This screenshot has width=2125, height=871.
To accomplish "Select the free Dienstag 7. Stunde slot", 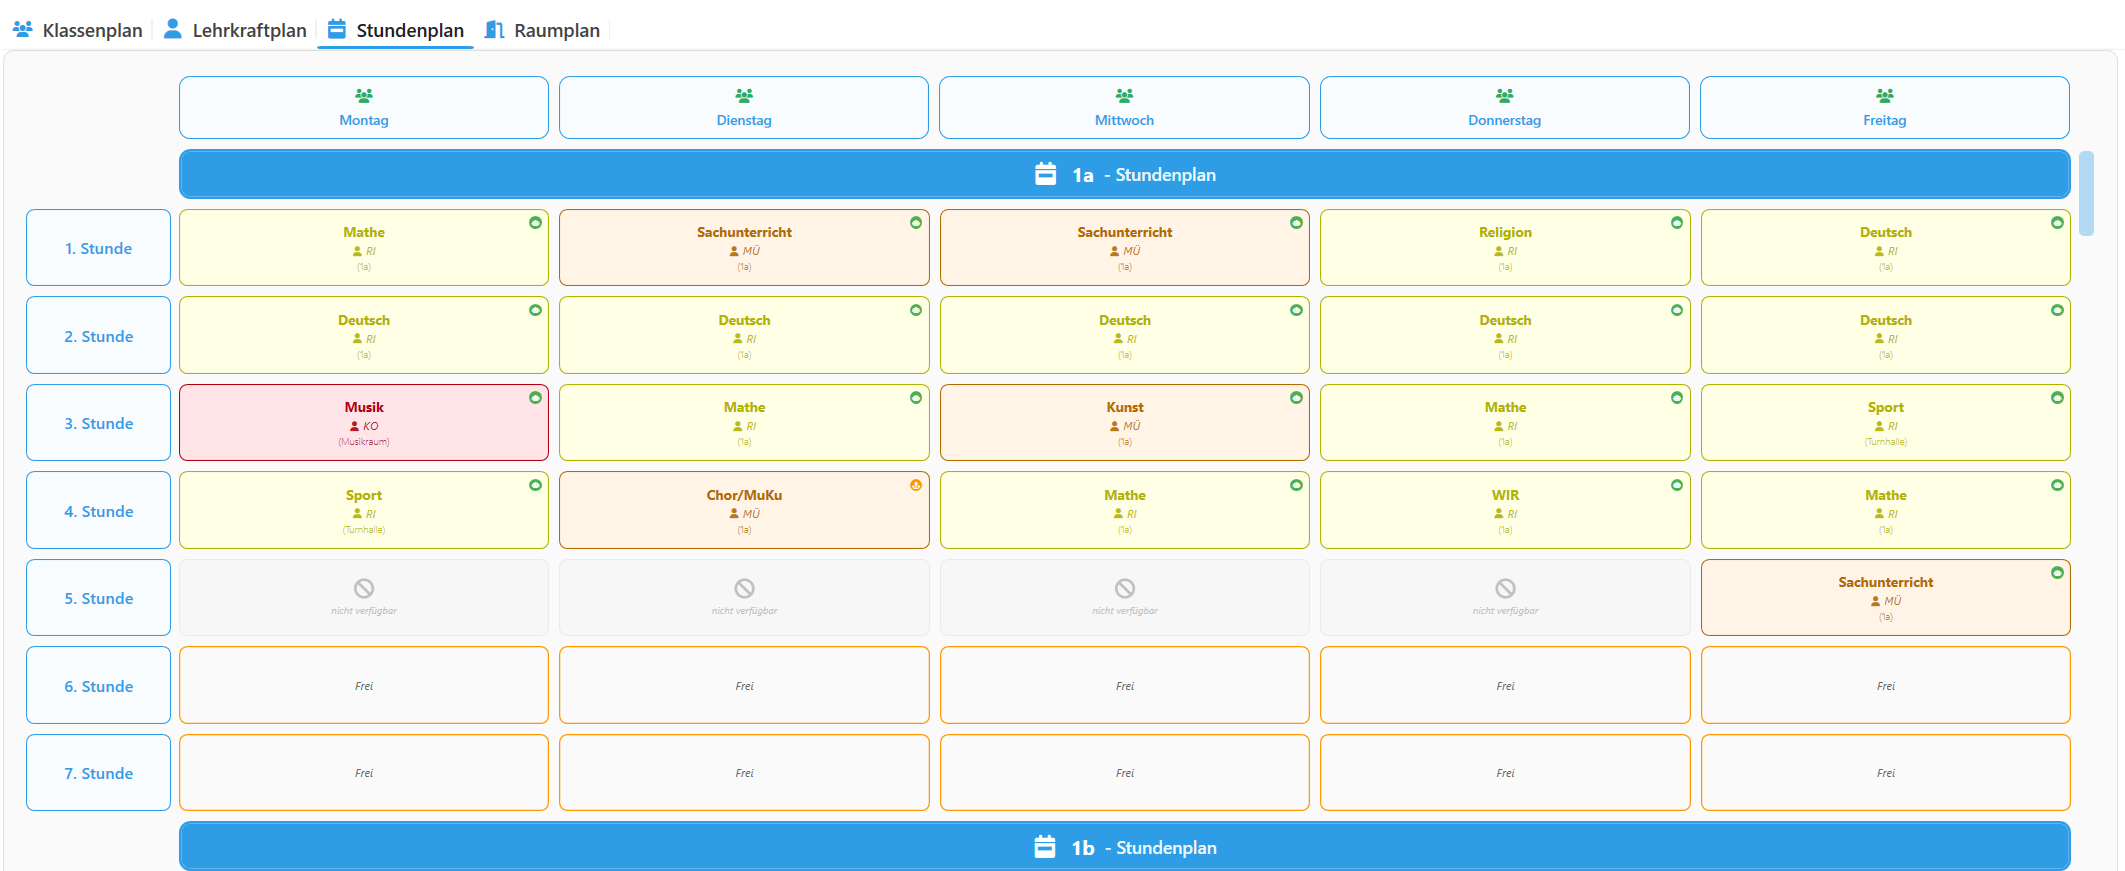I will click(744, 773).
